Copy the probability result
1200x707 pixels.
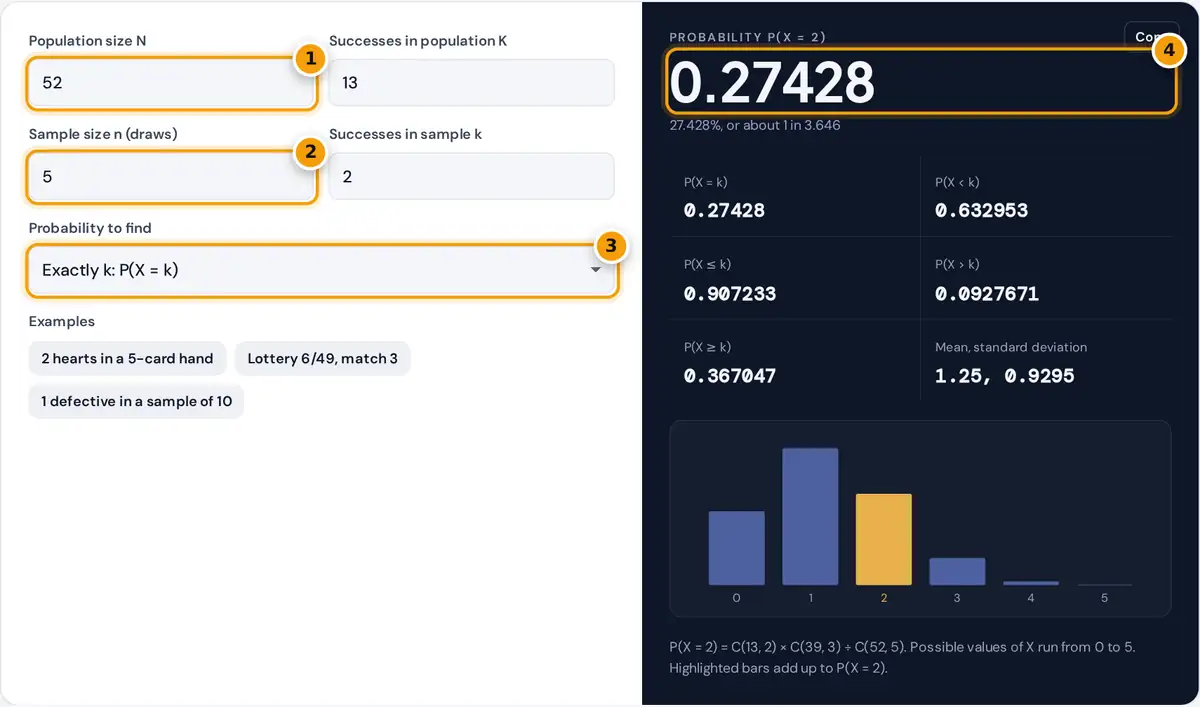tap(1147, 36)
